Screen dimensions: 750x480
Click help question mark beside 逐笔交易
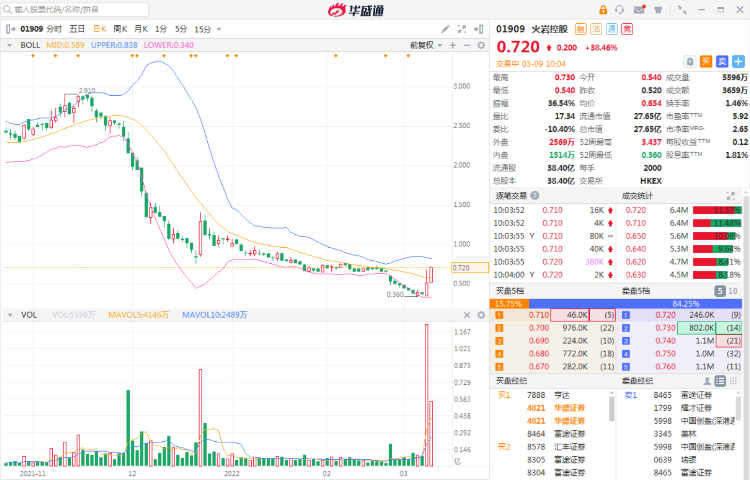pyautogui.click(x=535, y=196)
